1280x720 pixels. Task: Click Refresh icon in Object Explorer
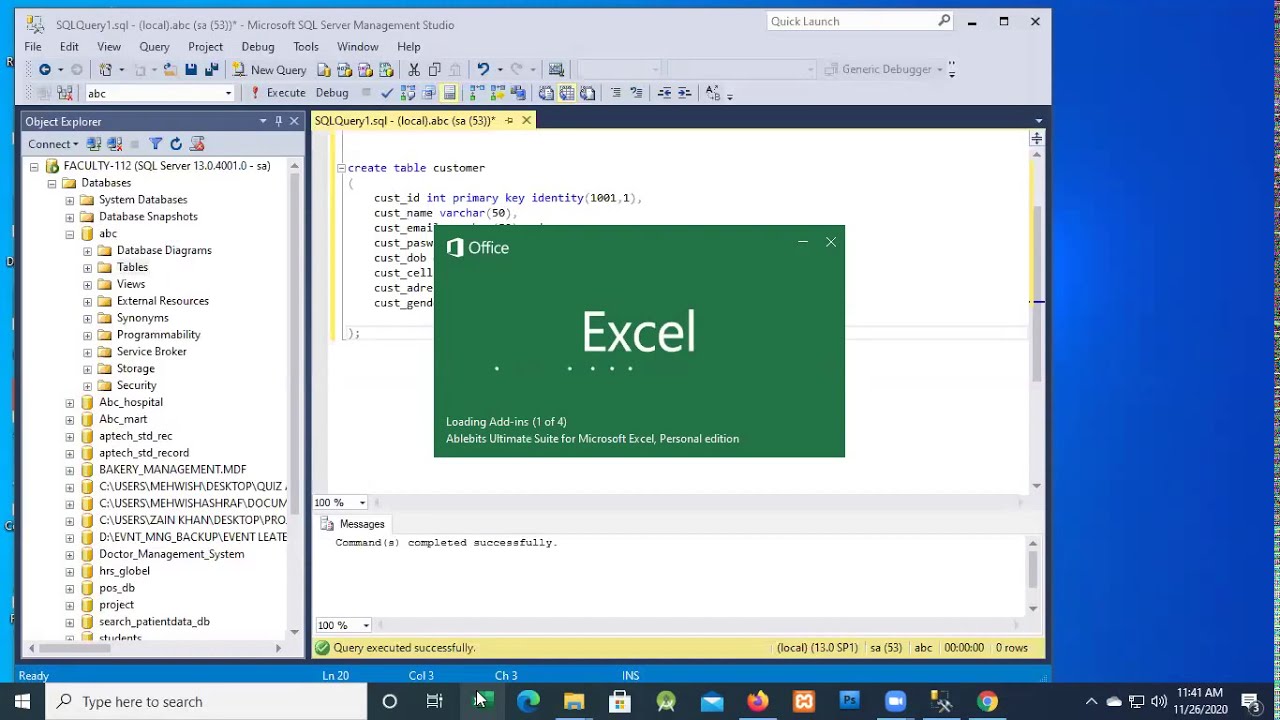[x=176, y=144]
